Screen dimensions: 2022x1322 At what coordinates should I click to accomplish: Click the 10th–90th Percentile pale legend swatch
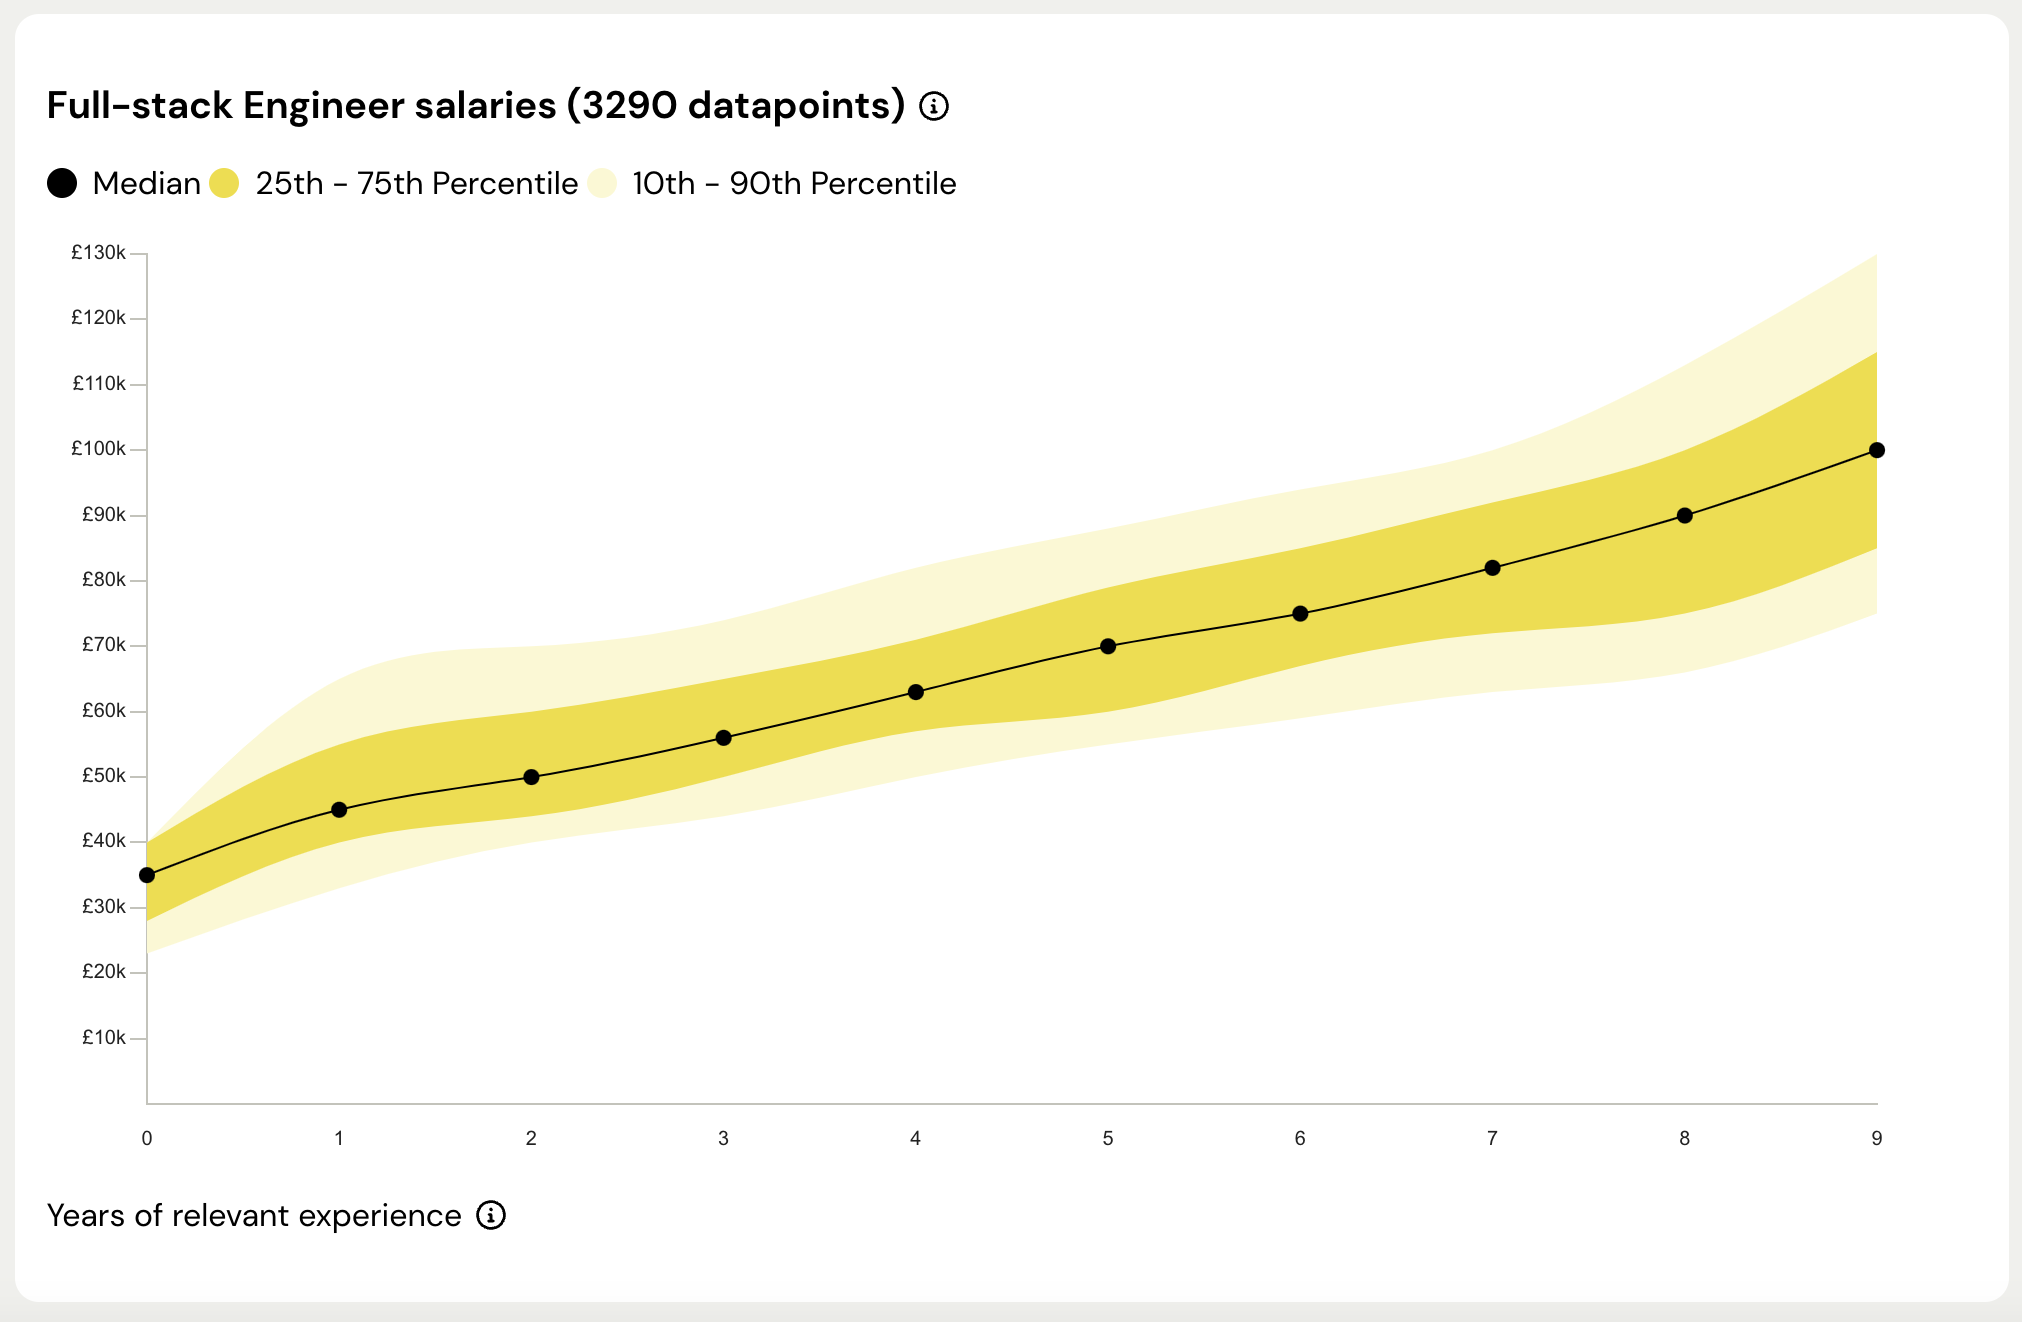[x=602, y=183]
